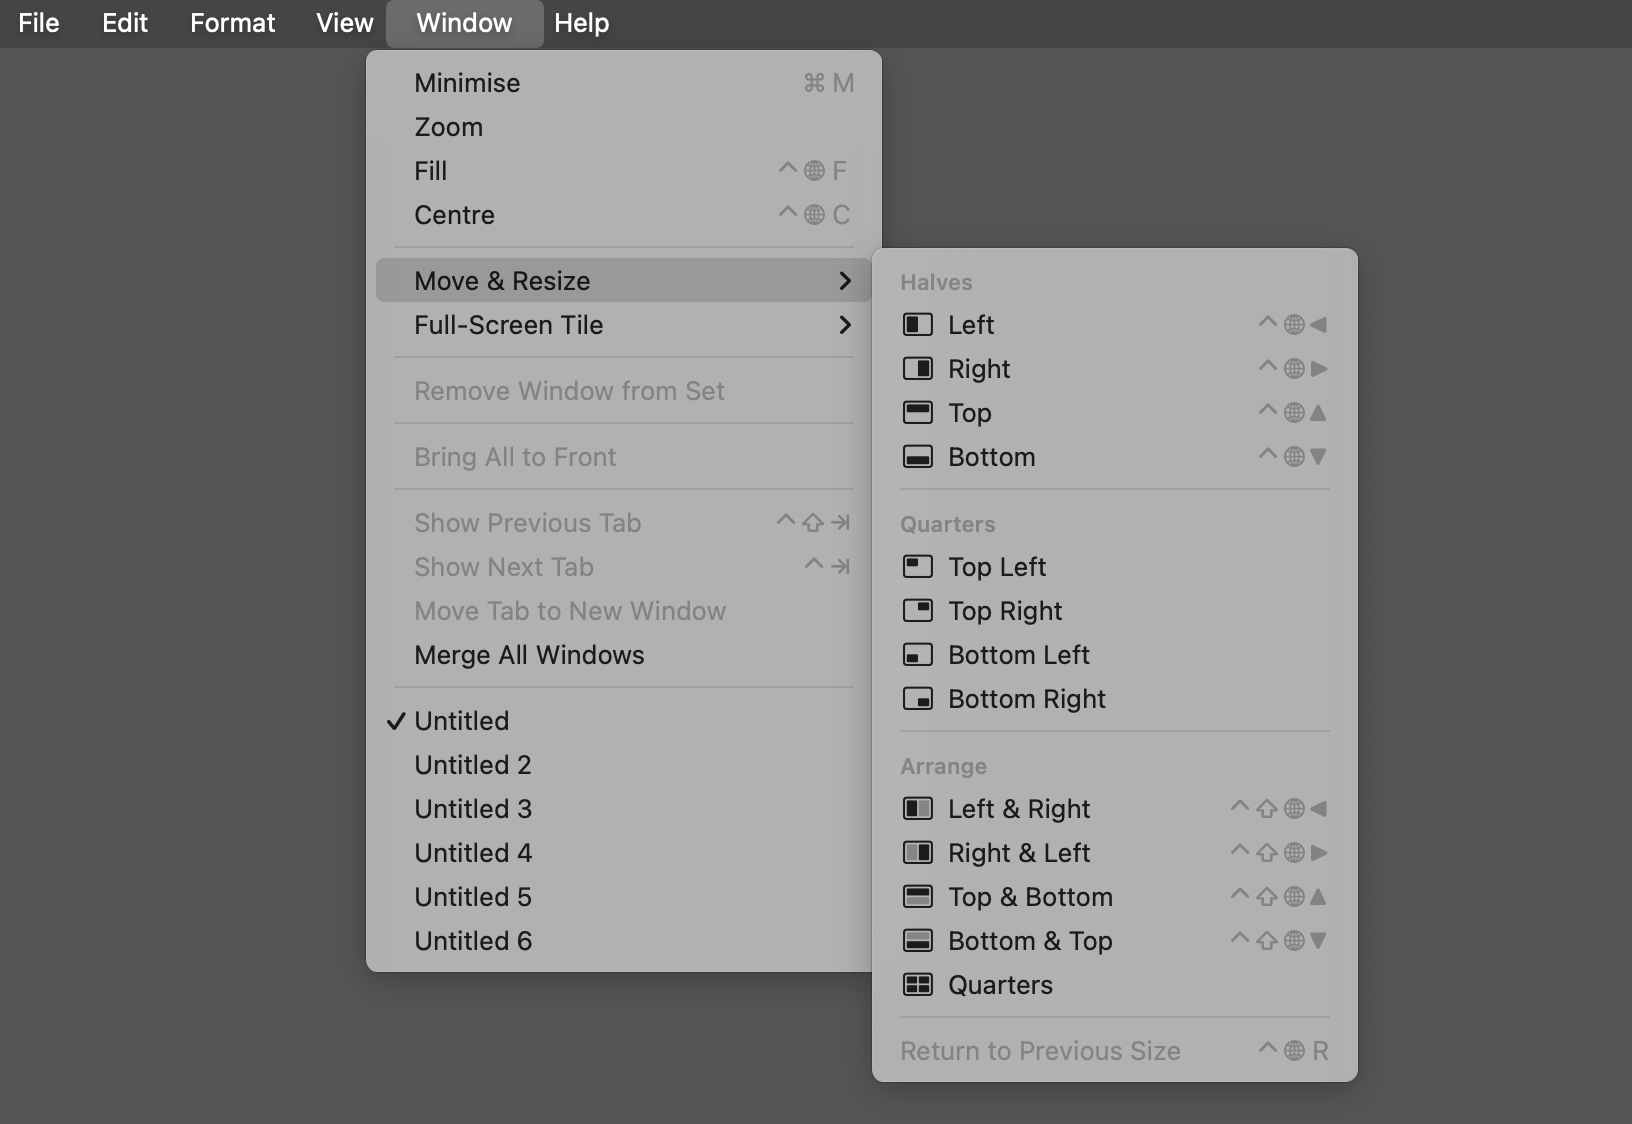
Task: Click the greyed Remove Window from Set item
Action: [x=624, y=391]
